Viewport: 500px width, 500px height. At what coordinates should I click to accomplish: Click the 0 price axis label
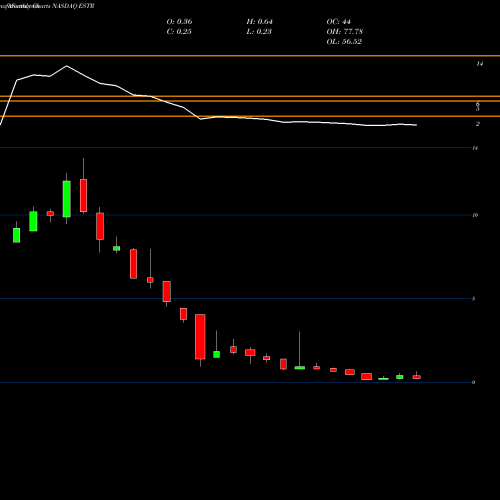474,382
